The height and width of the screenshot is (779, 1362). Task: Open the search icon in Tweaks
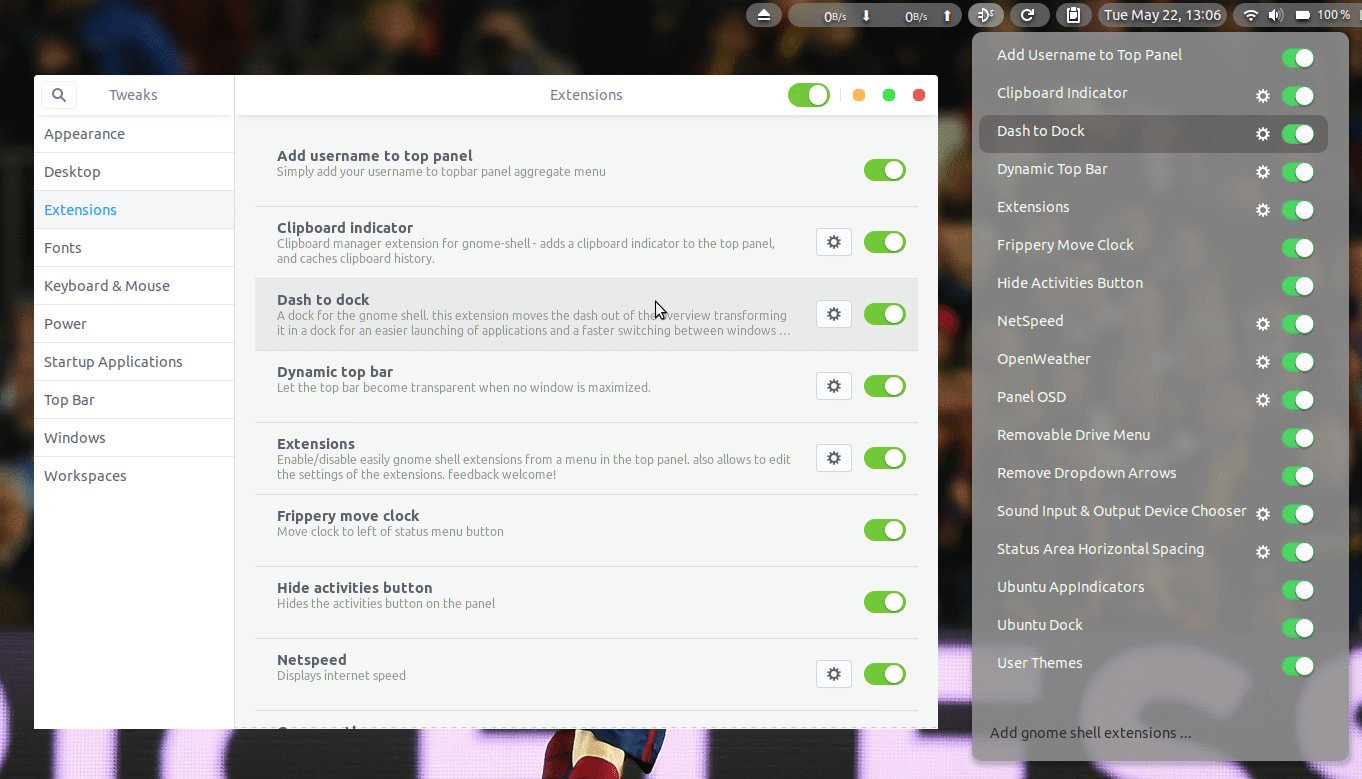pos(59,95)
